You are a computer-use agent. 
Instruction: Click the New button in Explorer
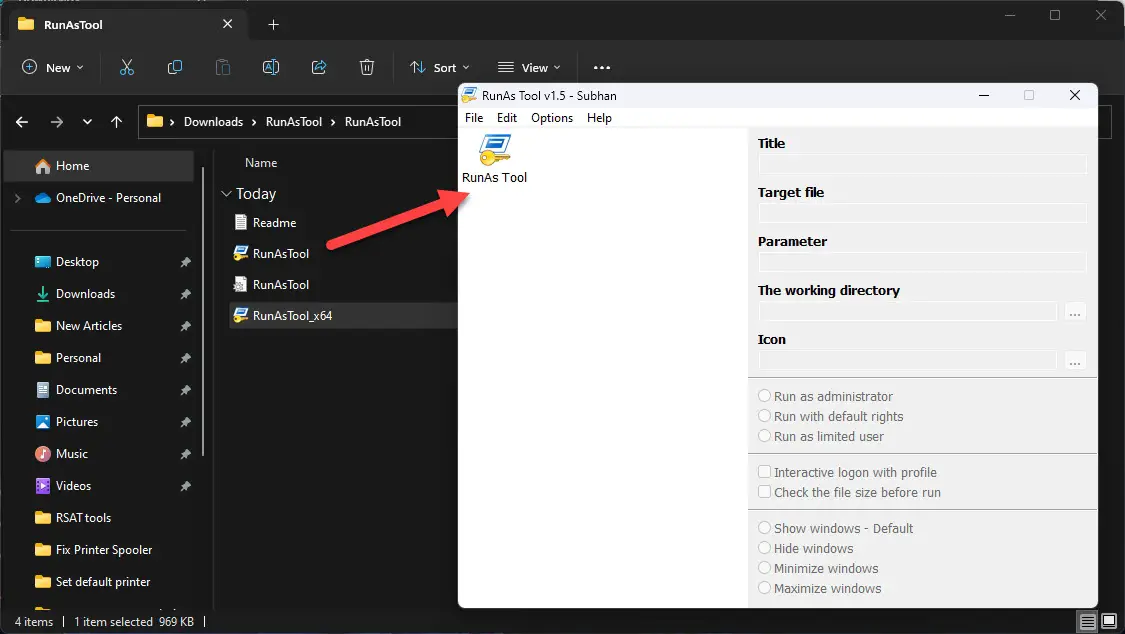53,67
